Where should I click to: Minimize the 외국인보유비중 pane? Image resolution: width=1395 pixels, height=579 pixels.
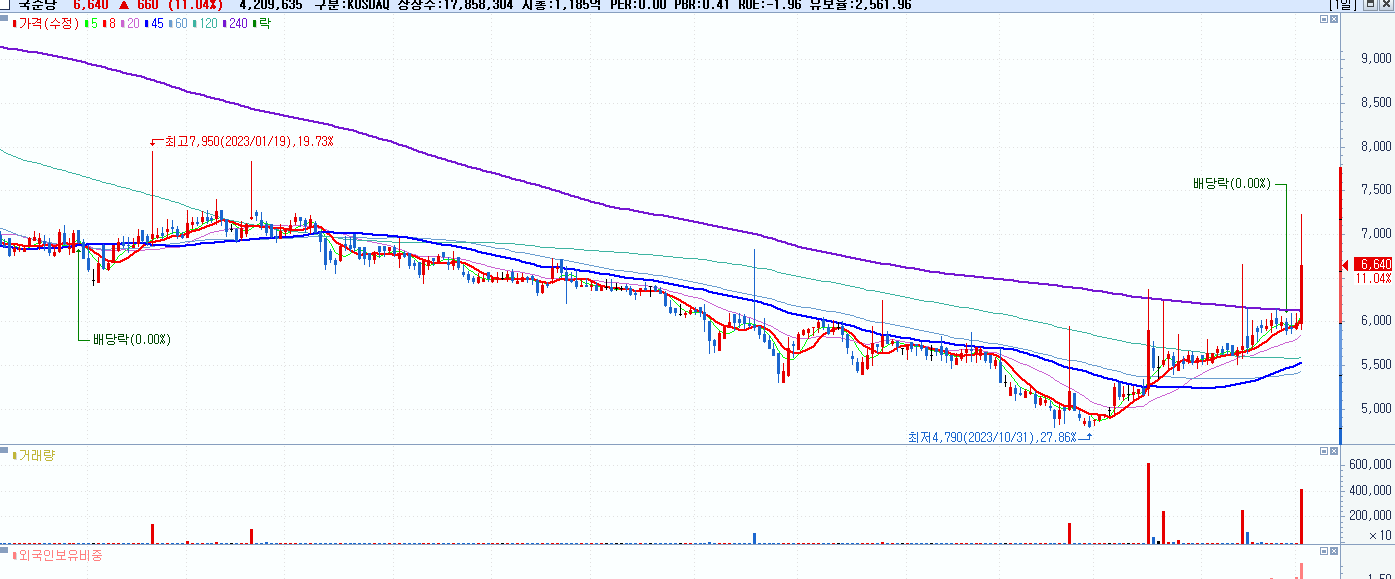1323,552
